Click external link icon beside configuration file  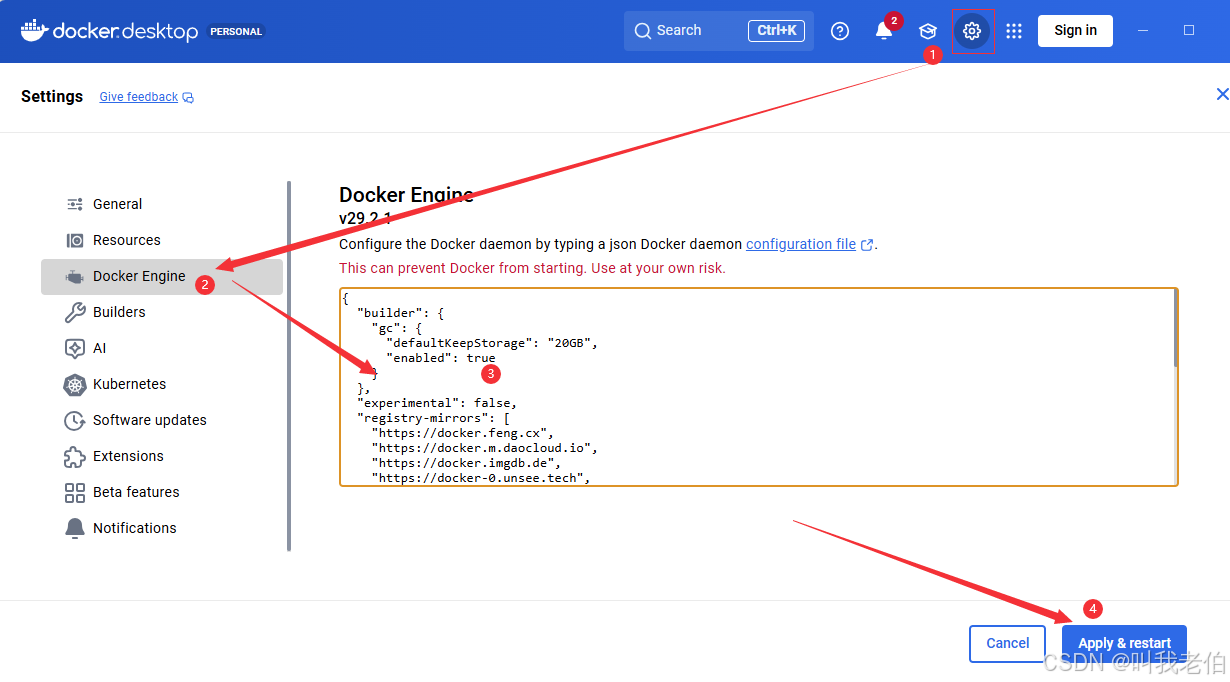pyautogui.click(x=867, y=245)
